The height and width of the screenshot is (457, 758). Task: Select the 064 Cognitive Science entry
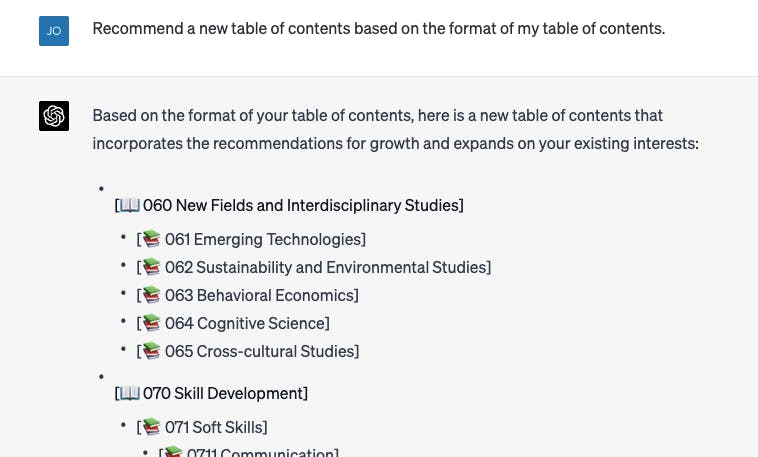coord(233,324)
